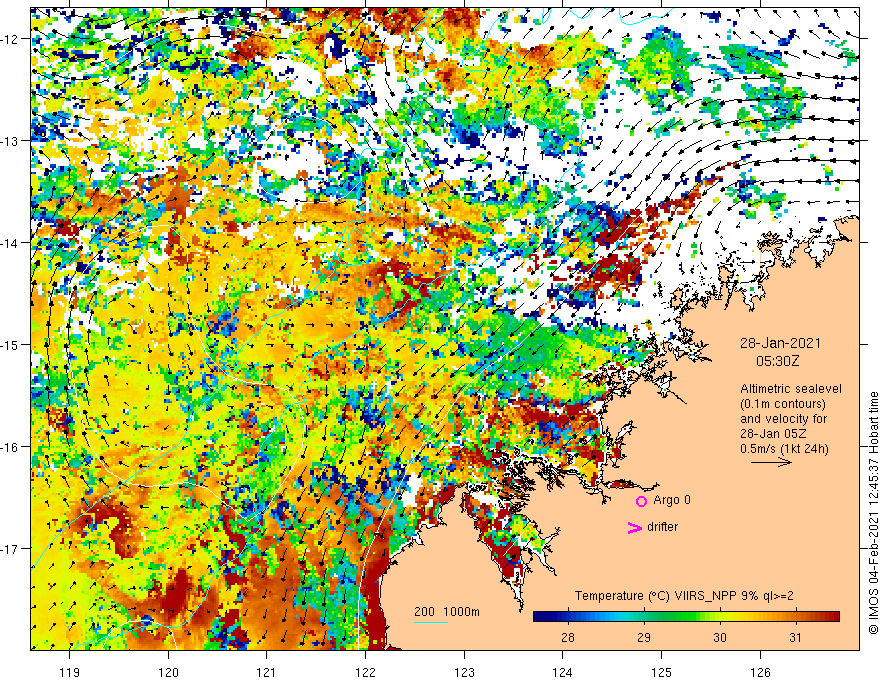Viewport: 880px width, 680px height.
Task: Click the '28-Jan 05Z' text line
Action: pyautogui.click(x=774, y=434)
